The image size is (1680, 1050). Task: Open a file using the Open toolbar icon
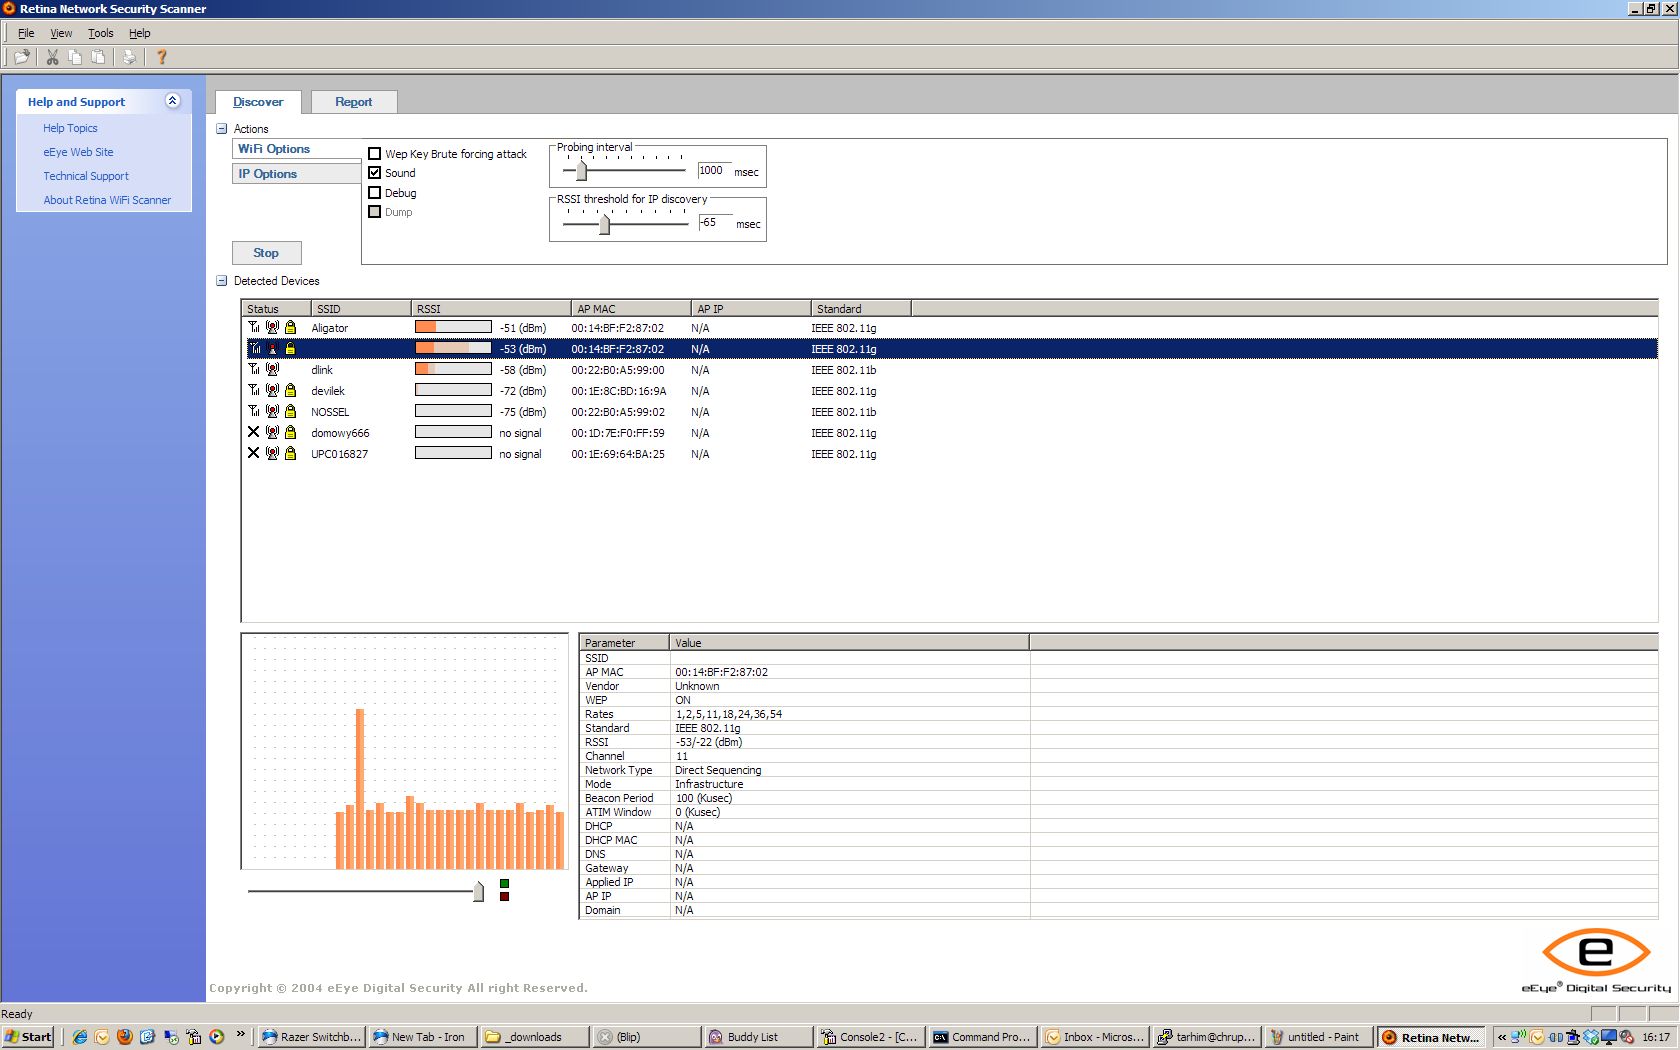point(21,57)
